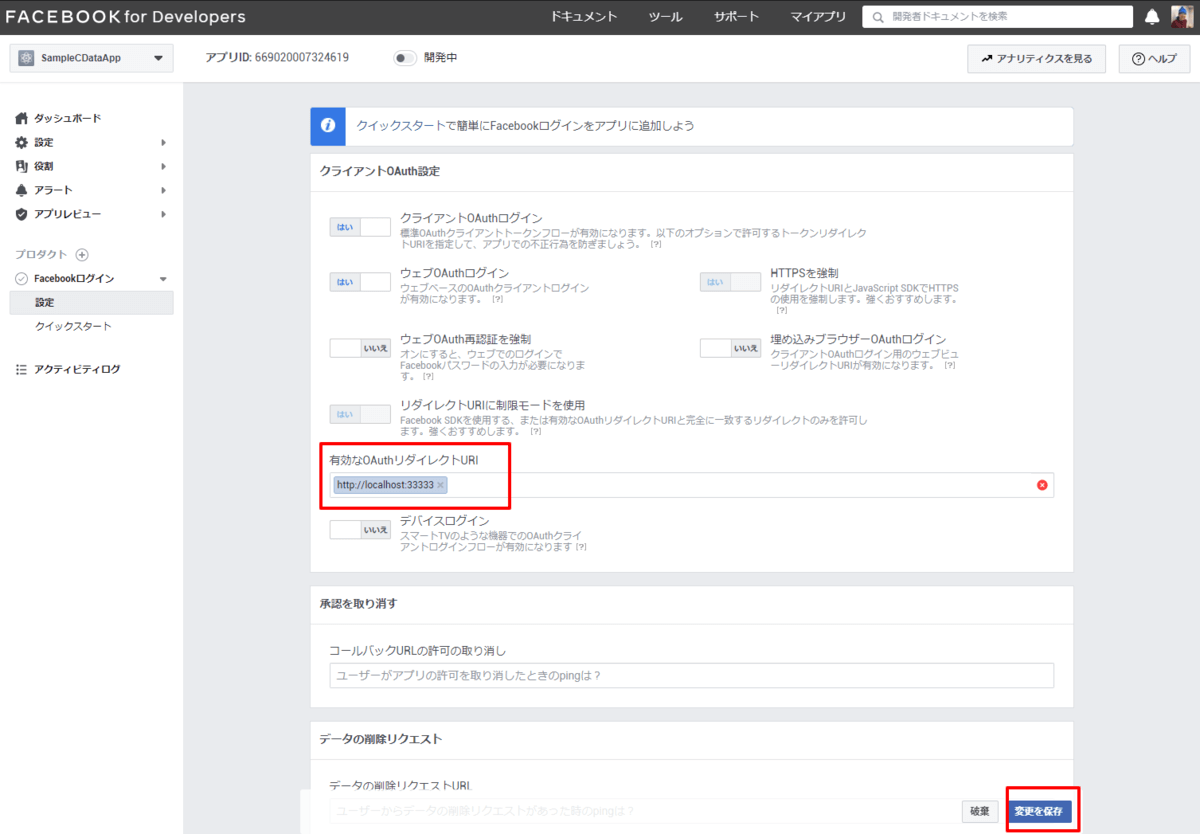The image size is (1200, 834).
Task: Click FACEBOOK for Developers logo
Action: (125, 17)
